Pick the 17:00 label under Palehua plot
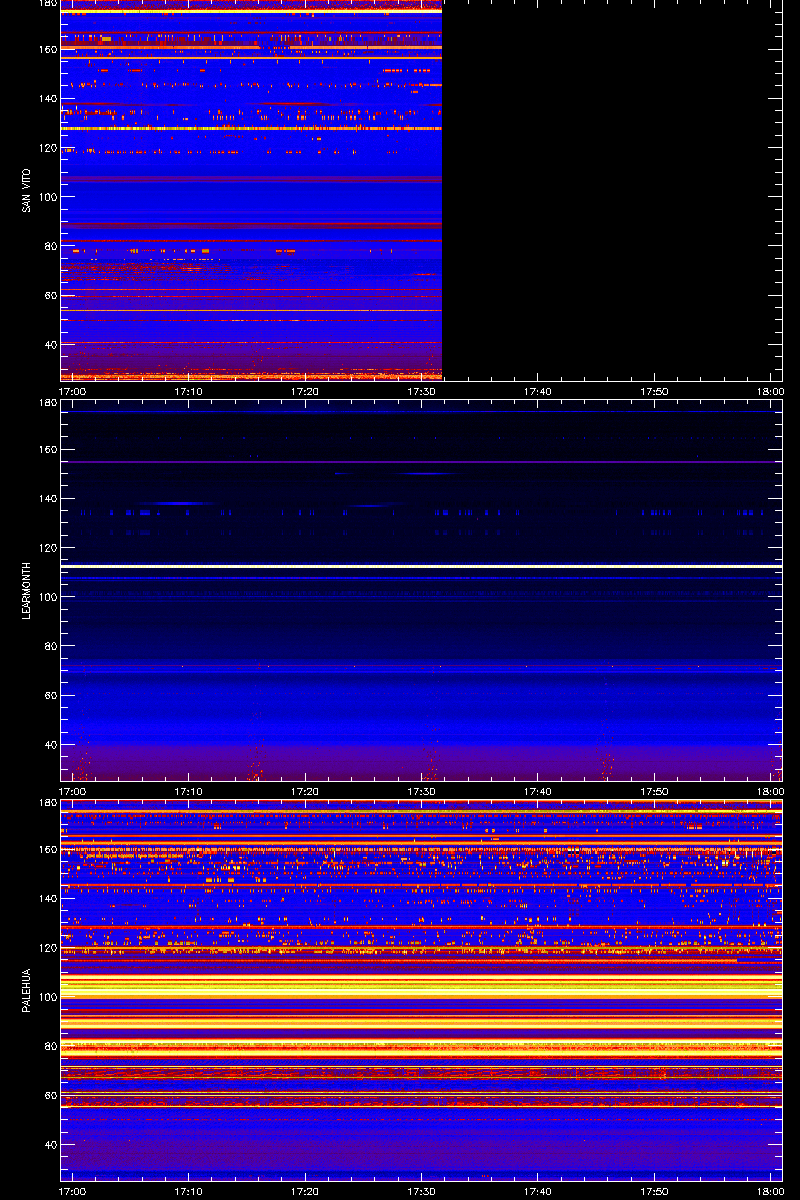 (x=73, y=1191)
